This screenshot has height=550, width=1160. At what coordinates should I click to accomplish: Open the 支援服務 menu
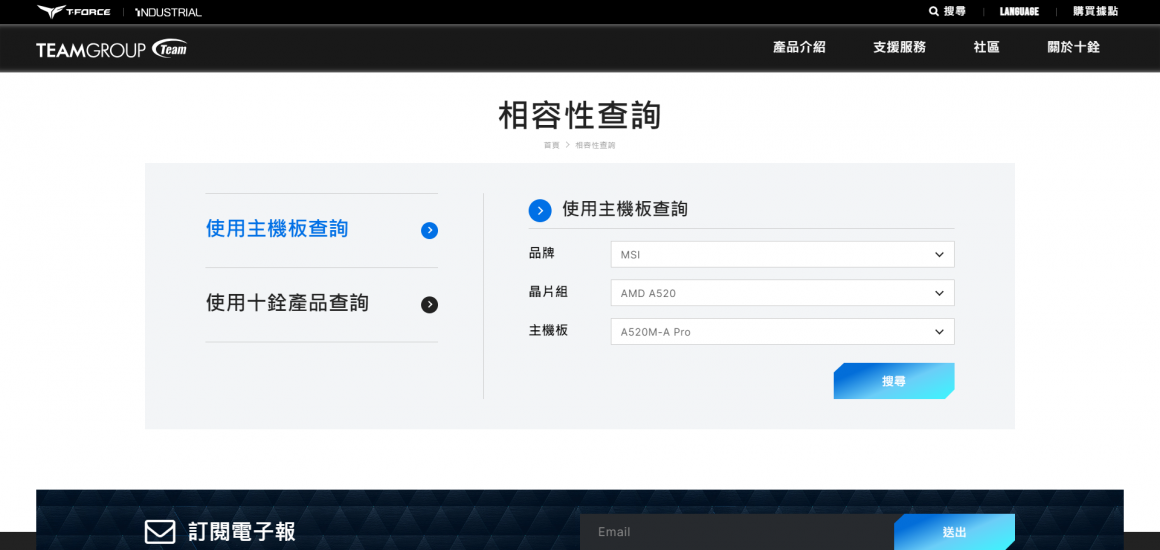pos(899,47)
